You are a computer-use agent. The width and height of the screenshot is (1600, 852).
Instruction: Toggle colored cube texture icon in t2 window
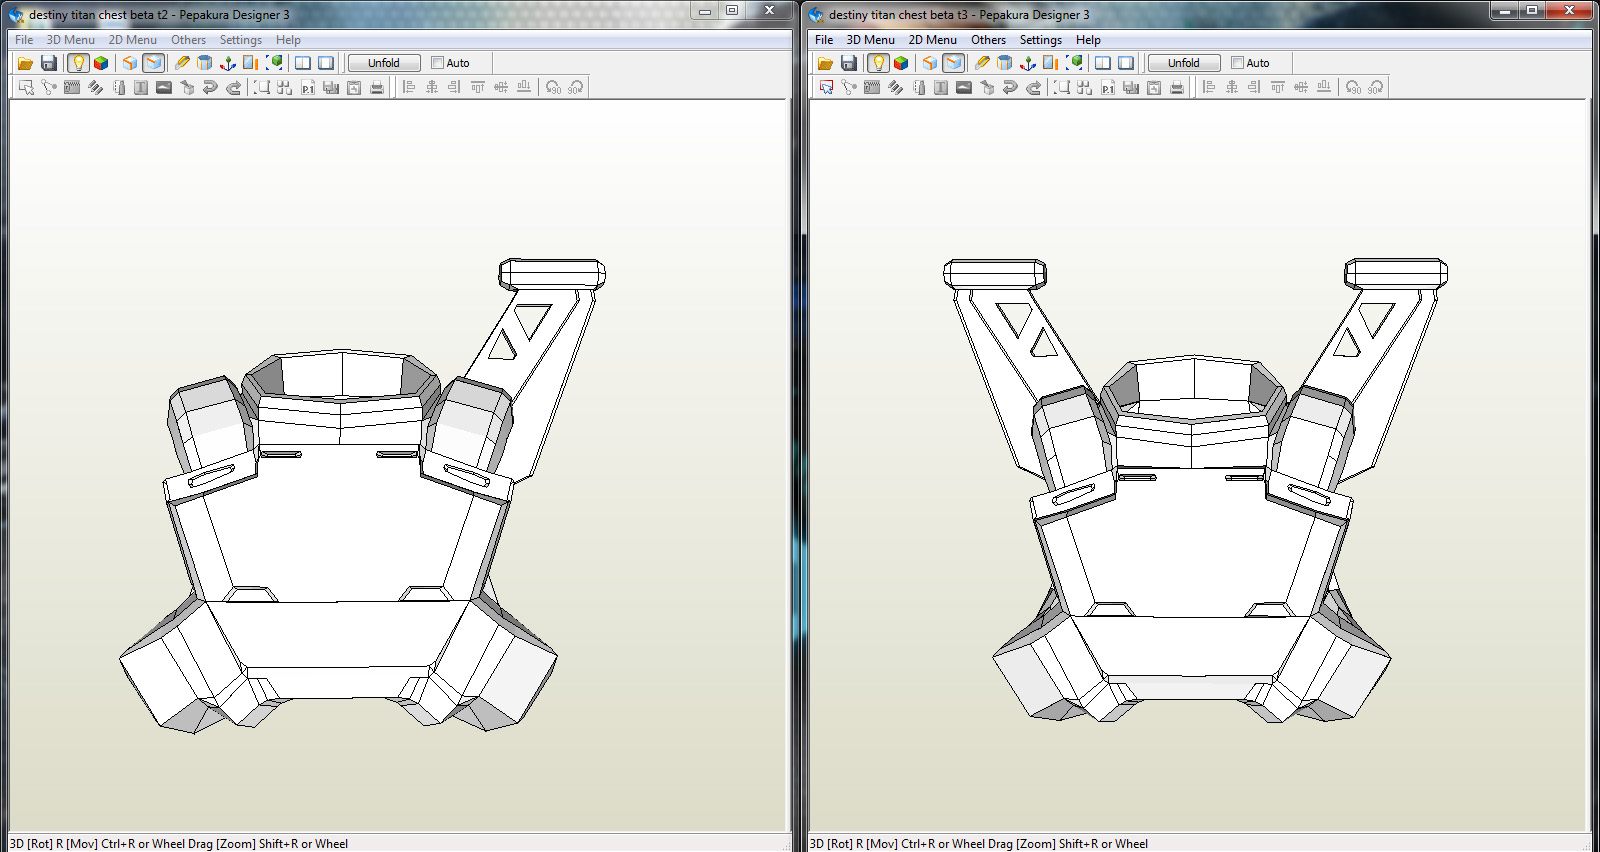[101, 63]
